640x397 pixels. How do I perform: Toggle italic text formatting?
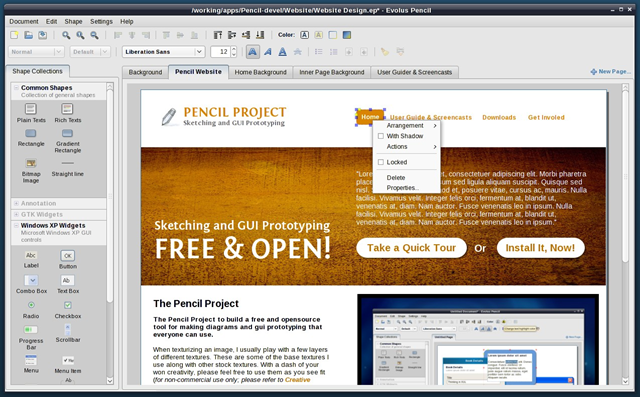[x=268, y=52]
